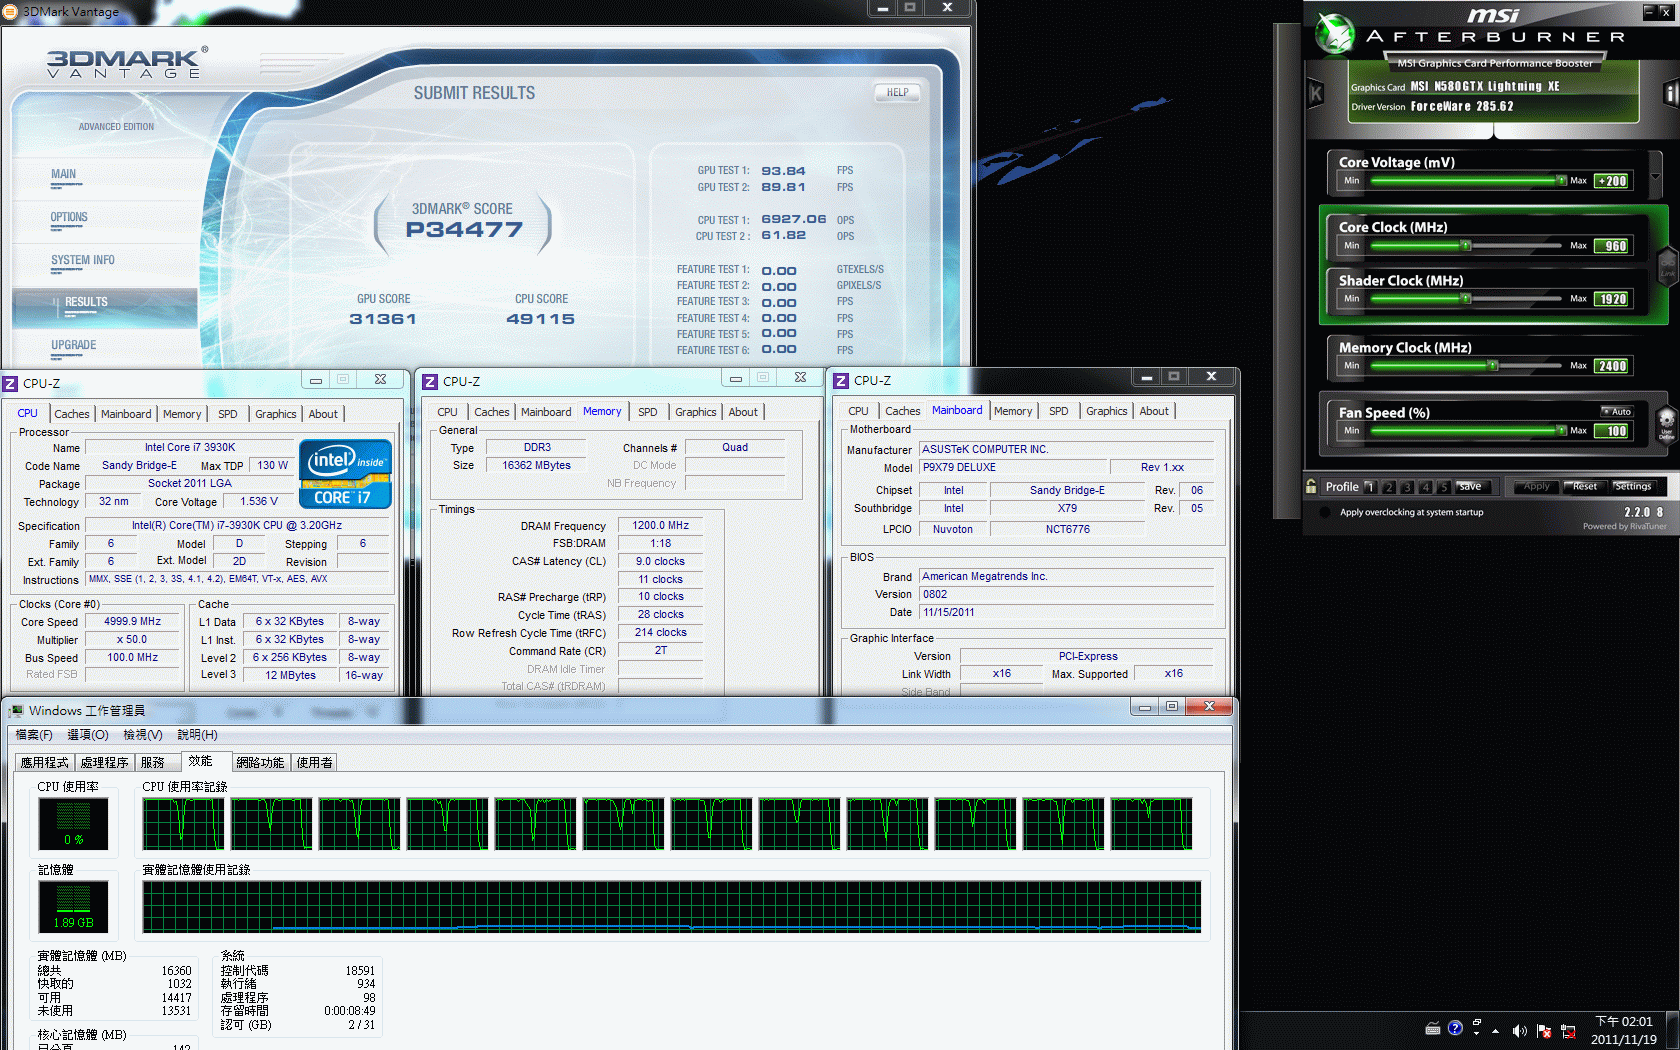Open the Caches tab in CPU-tab CPU-Z window
Screen dimensions: 1680x1050
click(x=72, y=414)
